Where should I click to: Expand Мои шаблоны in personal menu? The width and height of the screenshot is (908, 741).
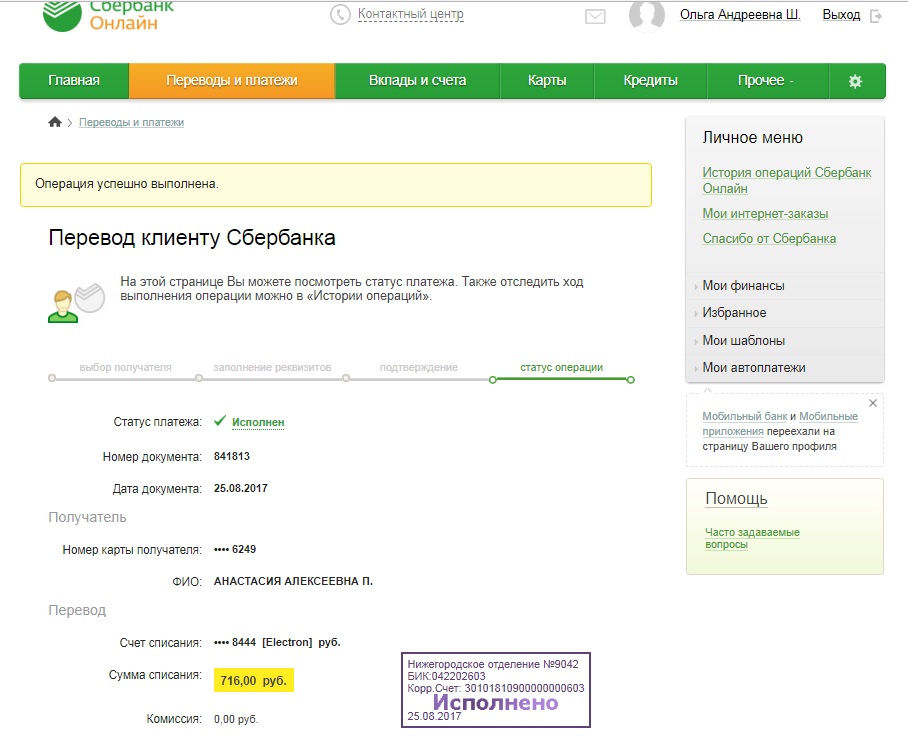point(744,340)
